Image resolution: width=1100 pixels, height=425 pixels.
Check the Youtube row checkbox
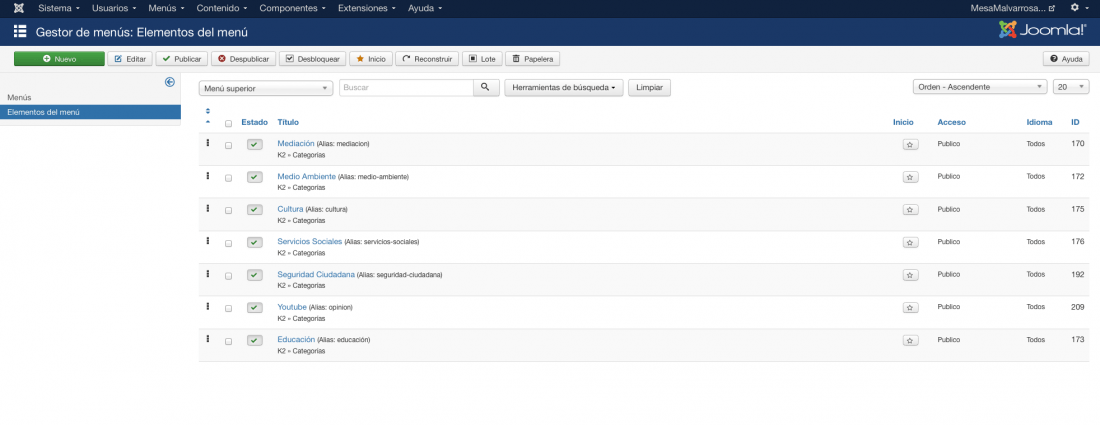228,309
